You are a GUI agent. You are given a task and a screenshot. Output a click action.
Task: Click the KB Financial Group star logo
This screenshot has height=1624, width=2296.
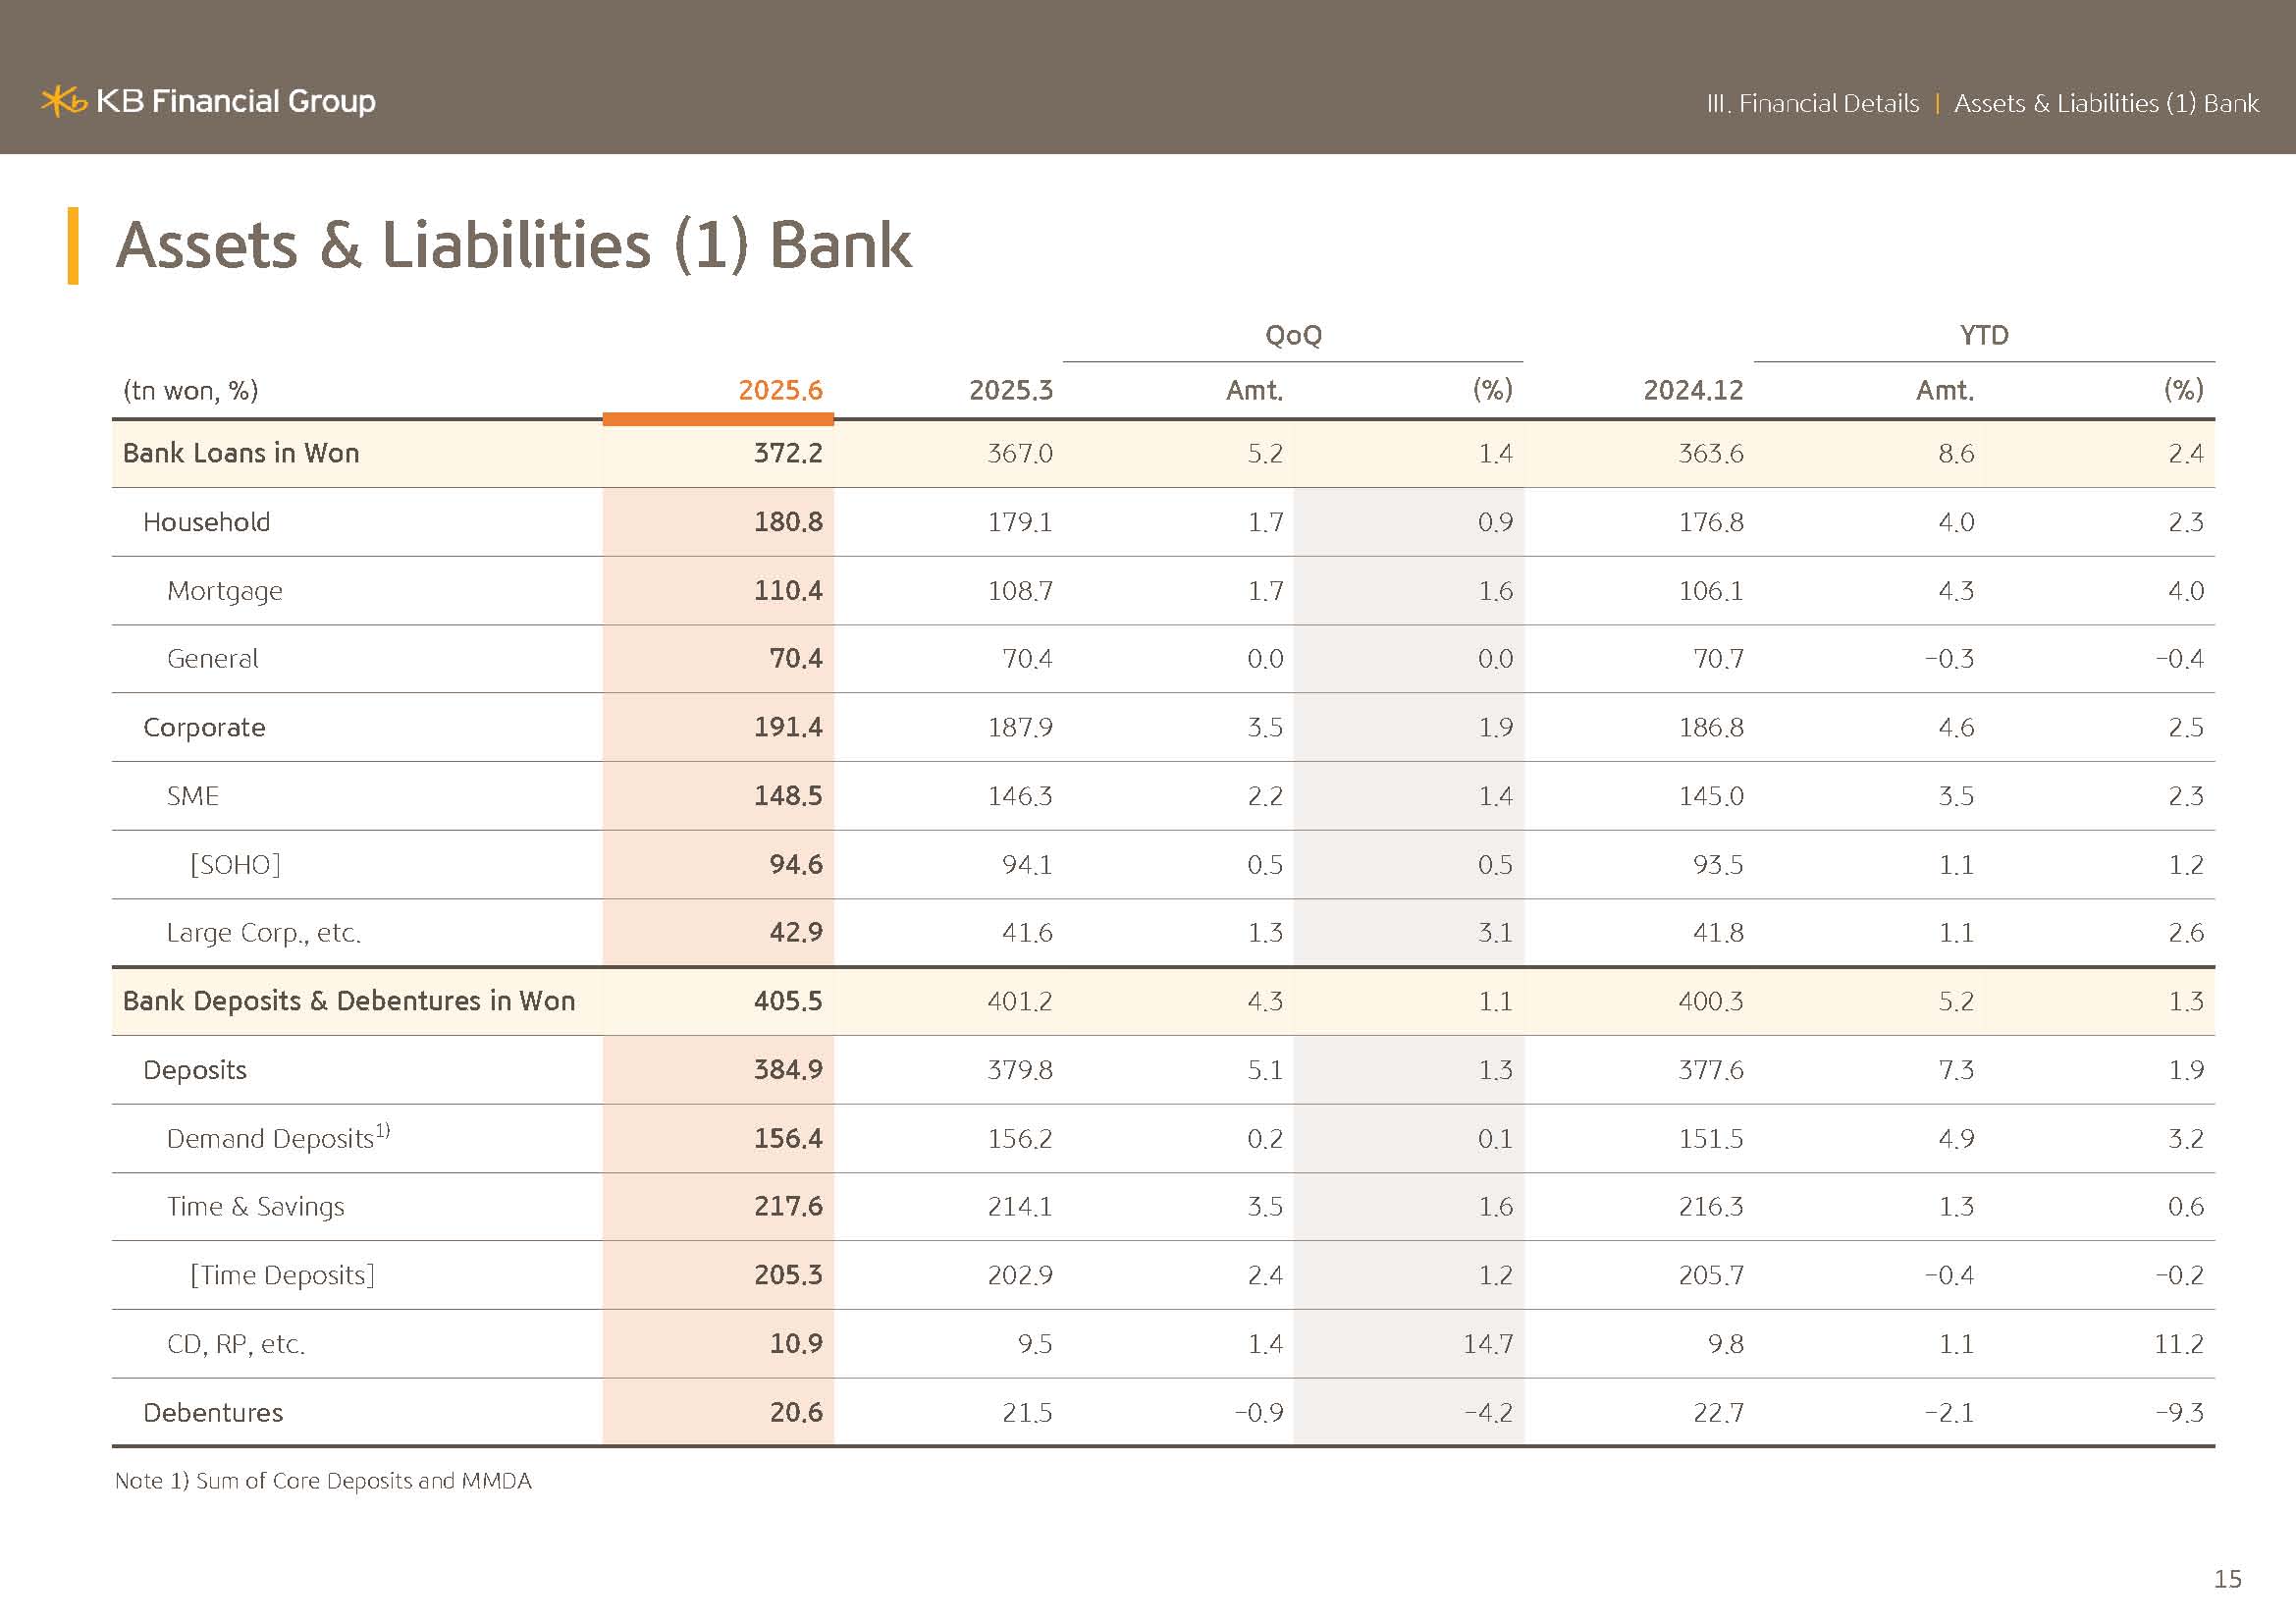click(x=63, y=101)
